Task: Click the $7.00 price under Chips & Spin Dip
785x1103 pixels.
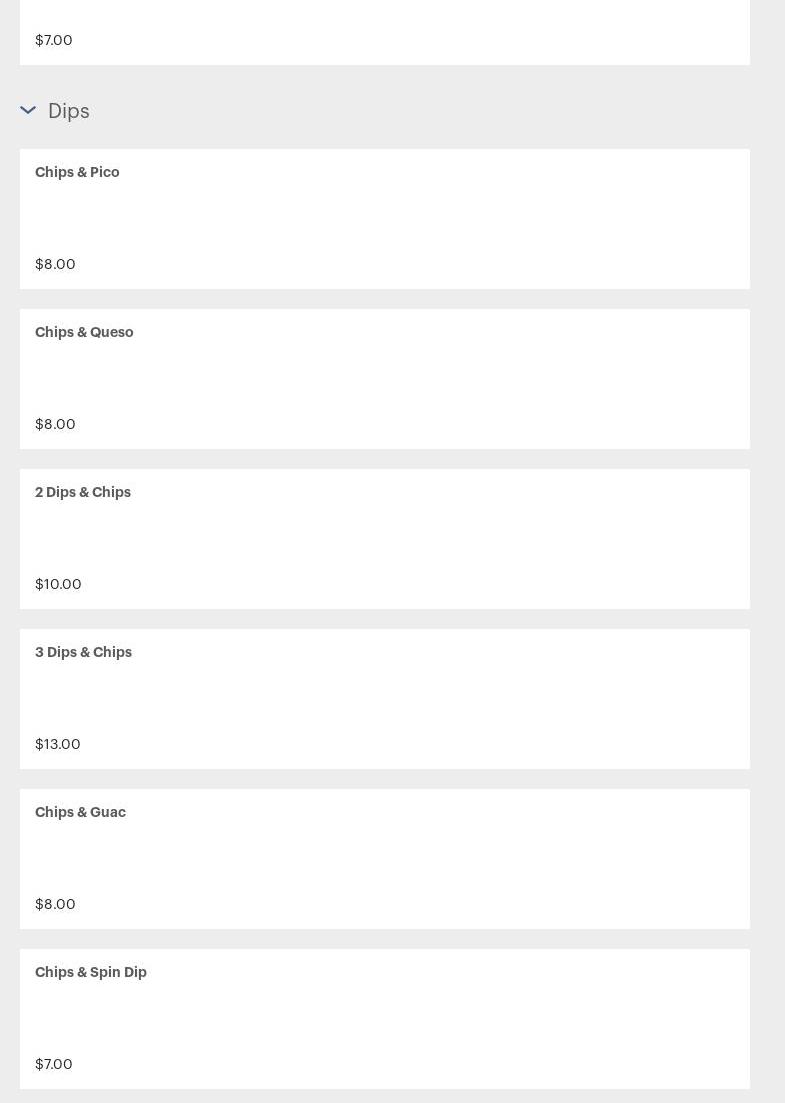Action: (54, 1064)
